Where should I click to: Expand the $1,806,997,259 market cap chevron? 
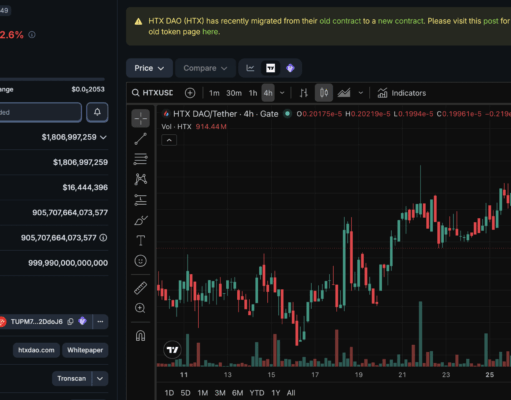(x=103, y=137)
